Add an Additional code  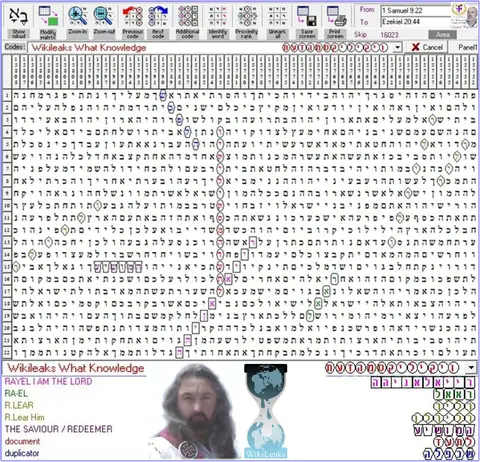tap(187, 21)
